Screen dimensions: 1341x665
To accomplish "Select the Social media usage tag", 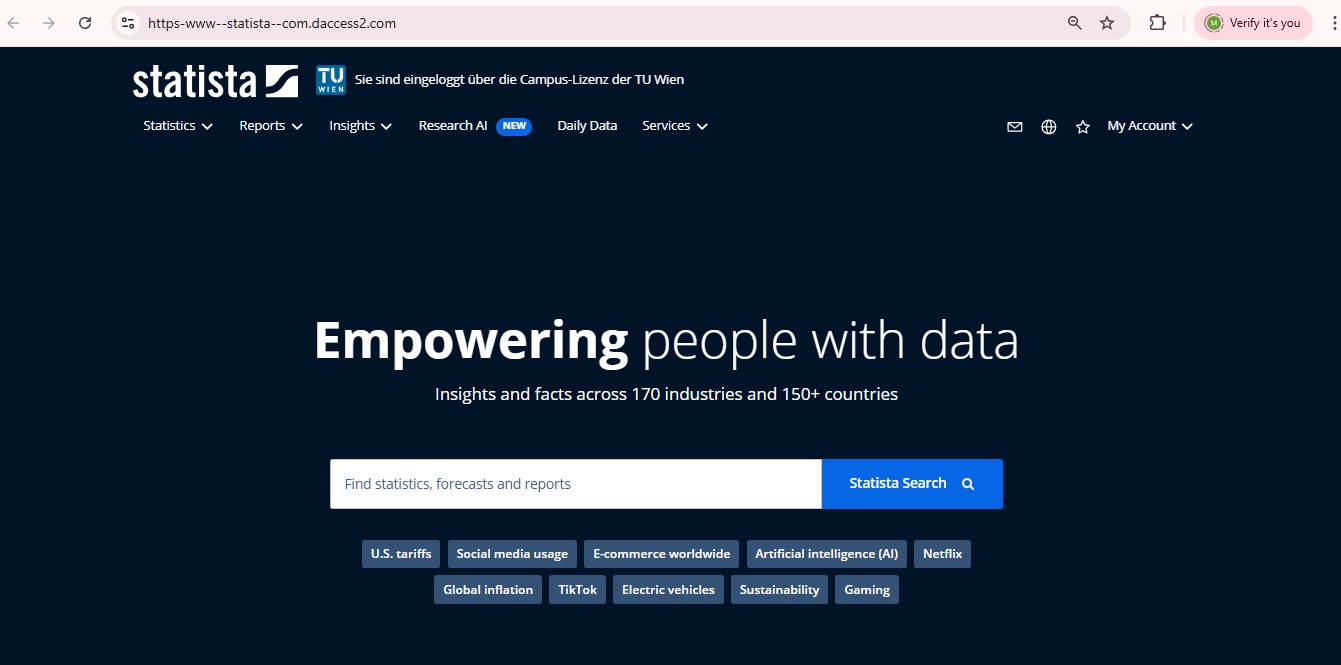I will point(512,554).
